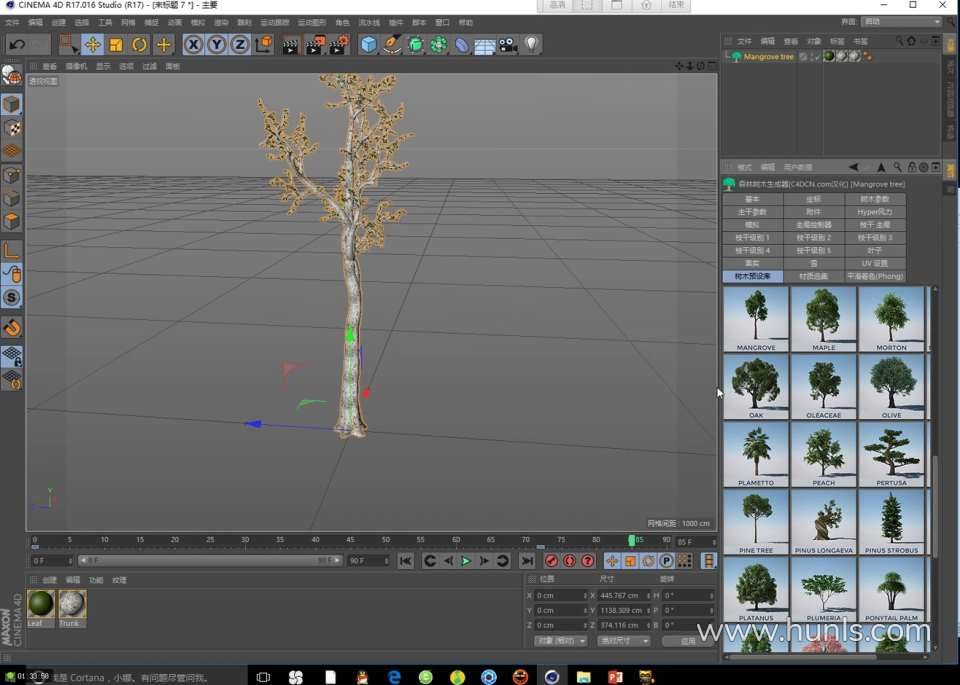Record active objects keyframe button
Viewport: 960px width, 685px height.
(551, 561)
